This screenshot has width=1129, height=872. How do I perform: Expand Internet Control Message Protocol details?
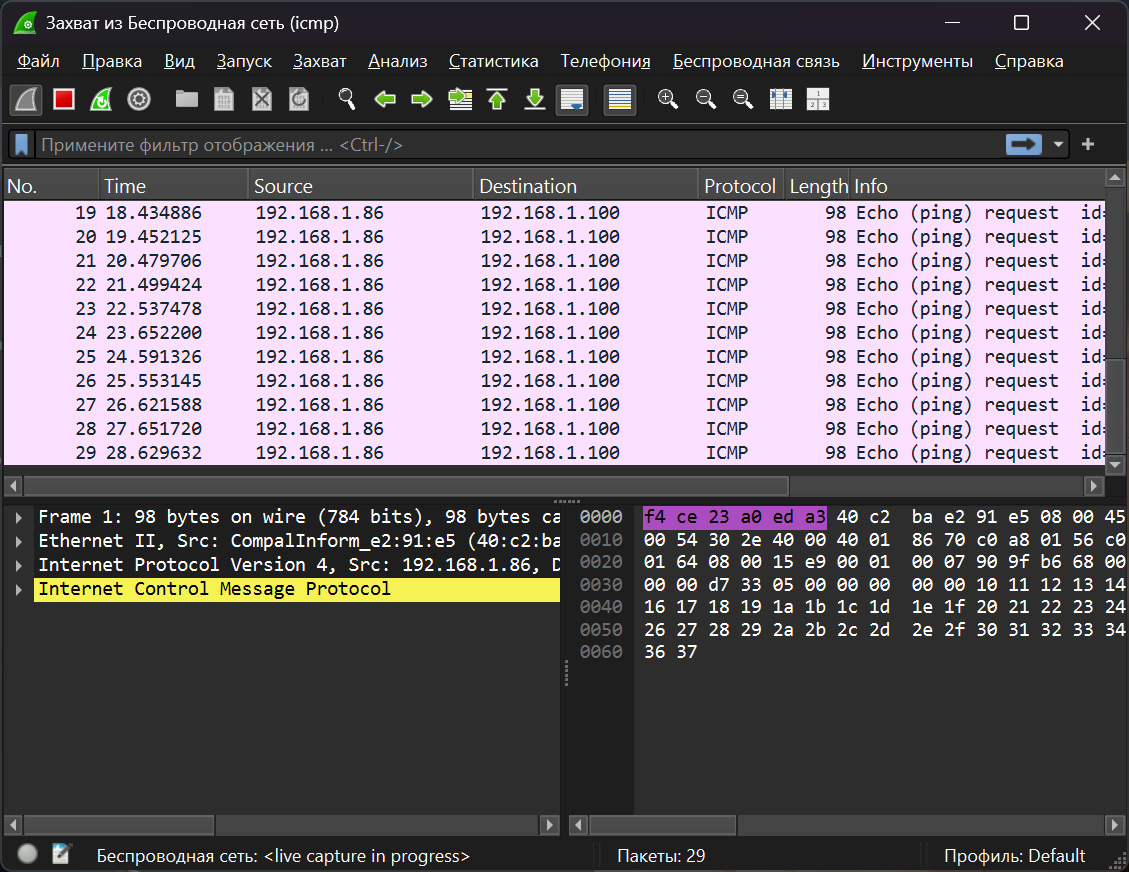(x=19, y=589)
